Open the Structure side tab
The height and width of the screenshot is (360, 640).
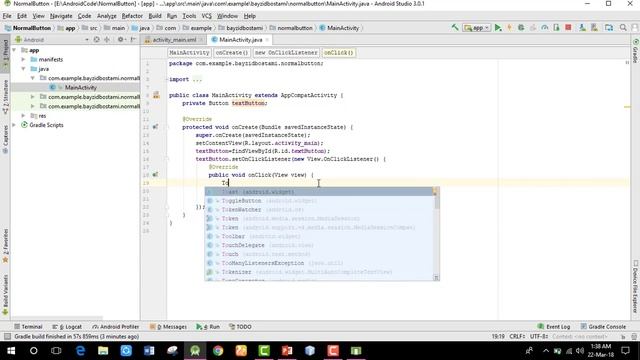pyautogui.click(x=5, y=97)
